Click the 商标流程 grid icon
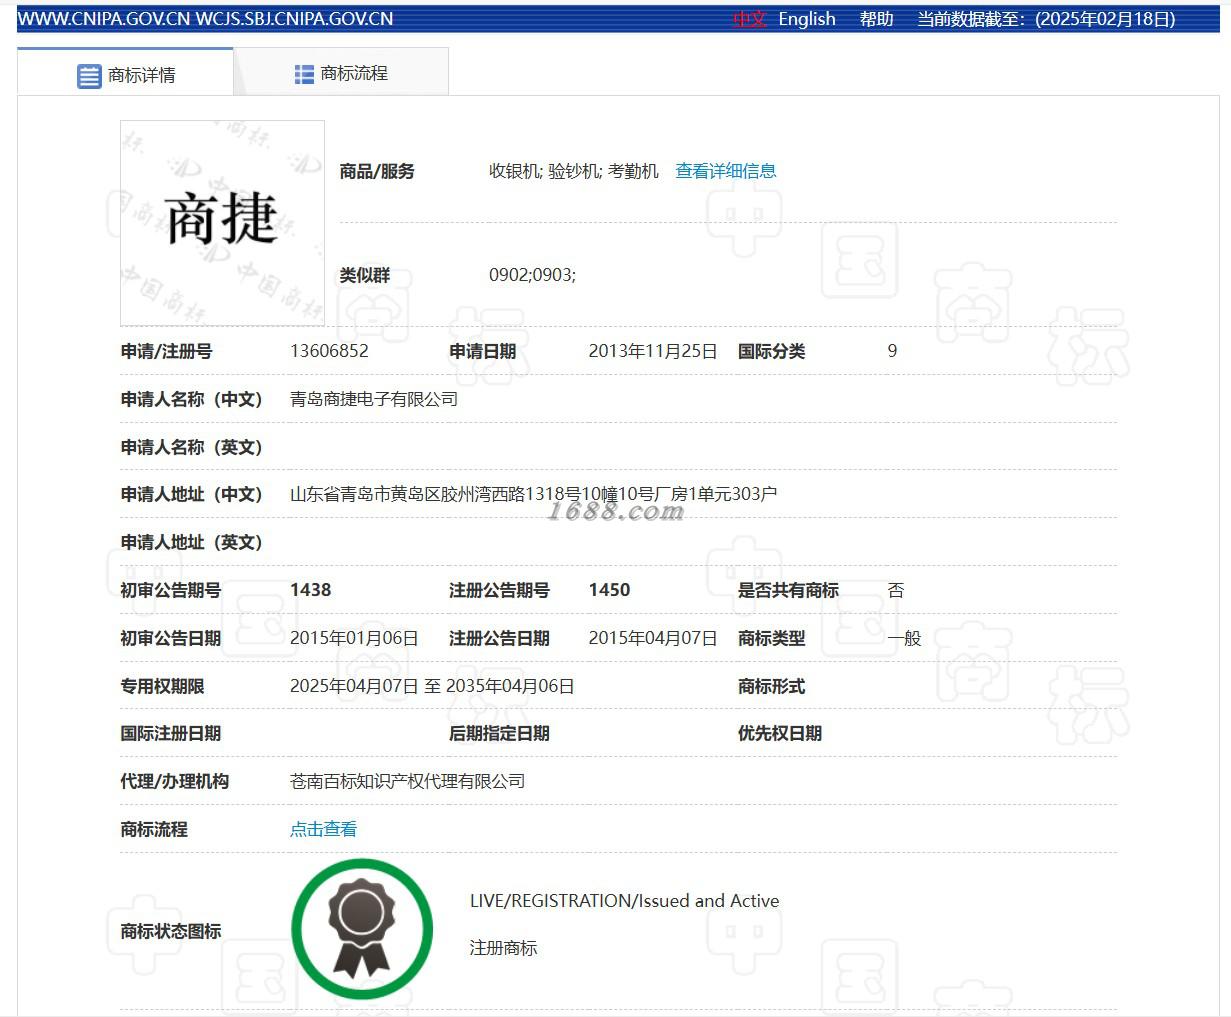This screenshot has height=1017, width=1231. 304,74
